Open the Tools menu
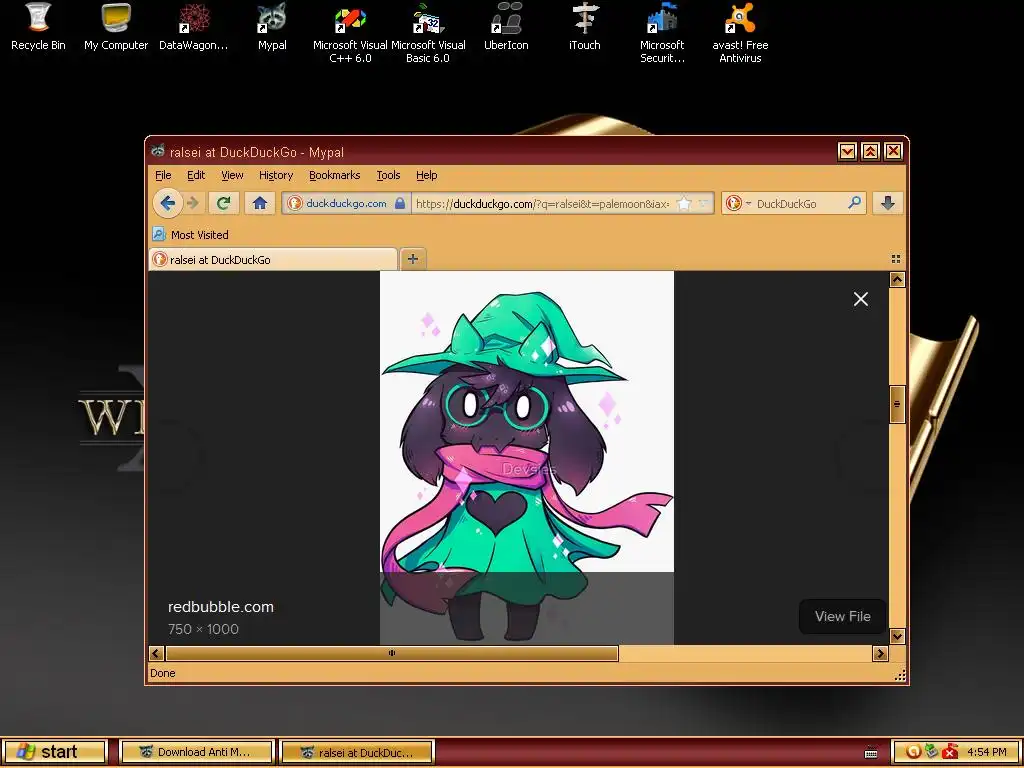The image size is (1024, 768). tap(388, 175)
